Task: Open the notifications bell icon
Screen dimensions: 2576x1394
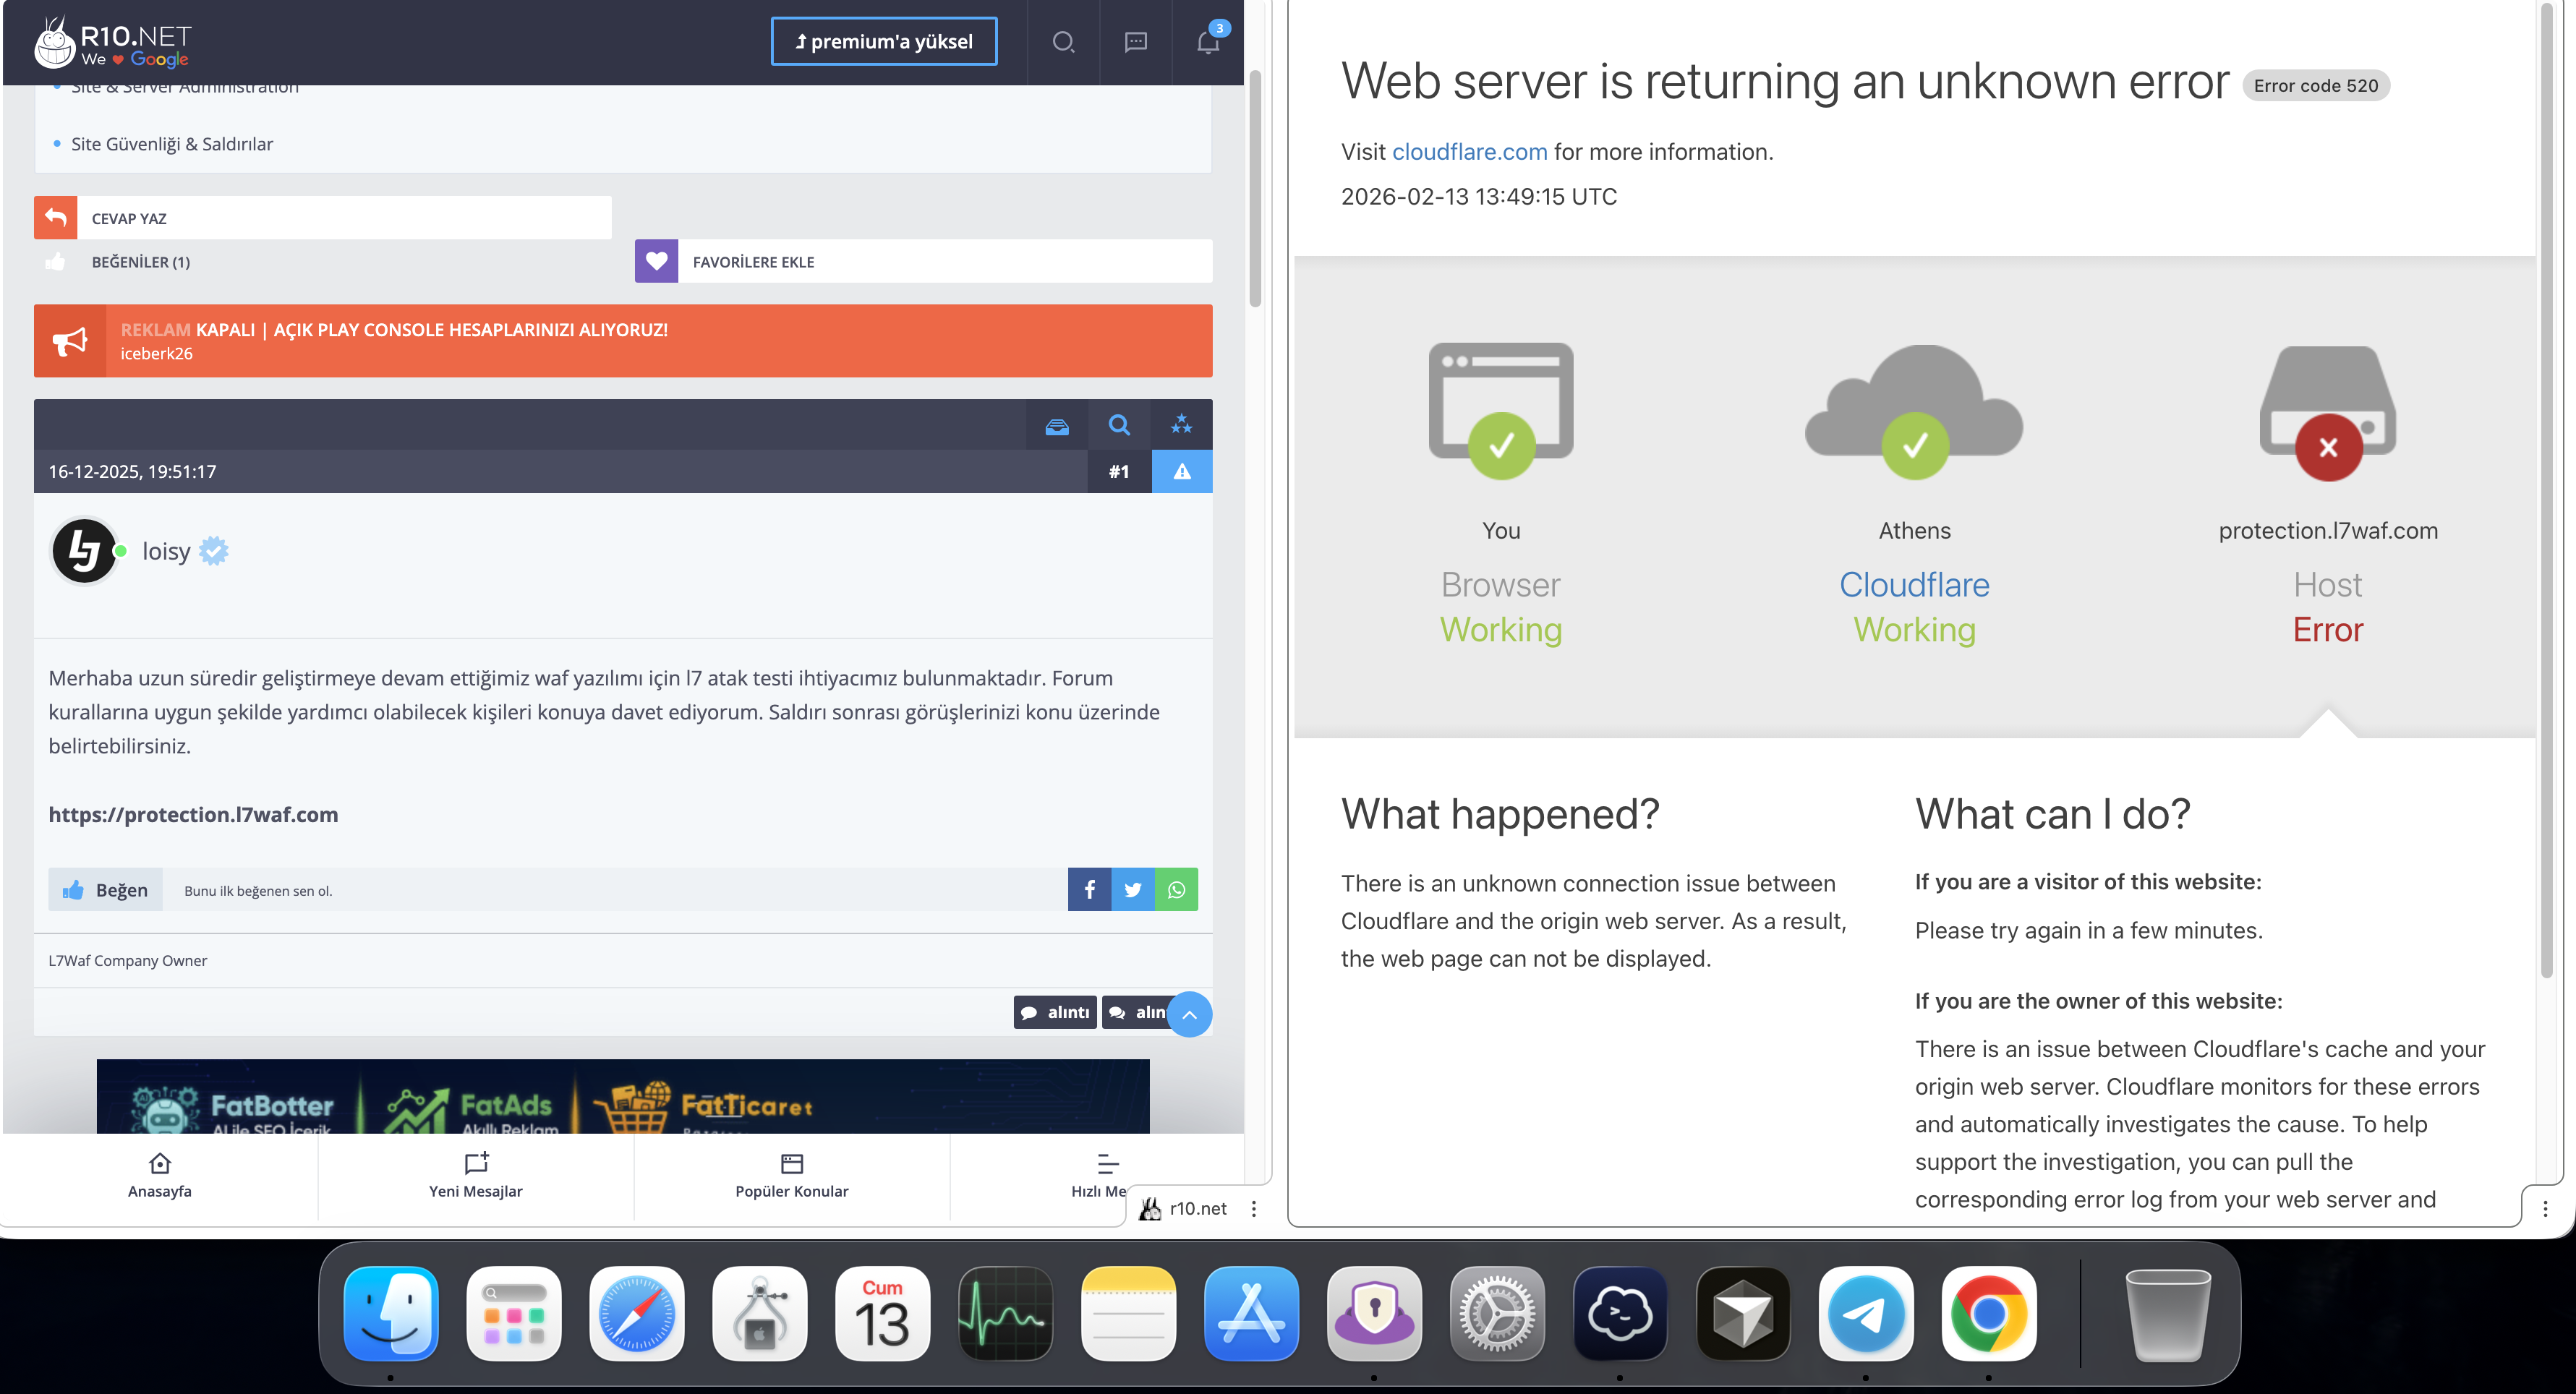Action: (1208, 42)
